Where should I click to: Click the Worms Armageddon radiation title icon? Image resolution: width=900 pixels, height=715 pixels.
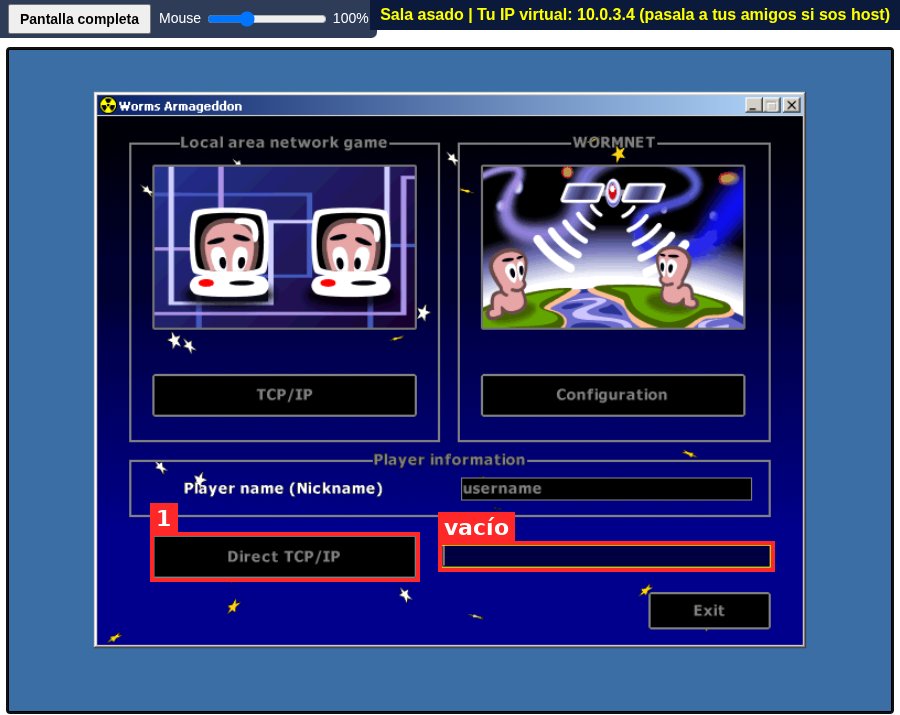click(x=108, y=106)
